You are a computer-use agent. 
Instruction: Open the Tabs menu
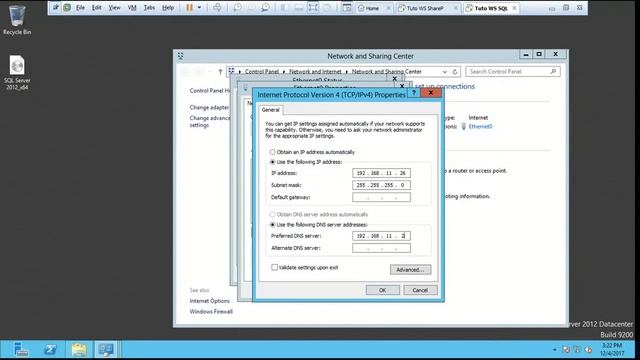tap(149, 7)
